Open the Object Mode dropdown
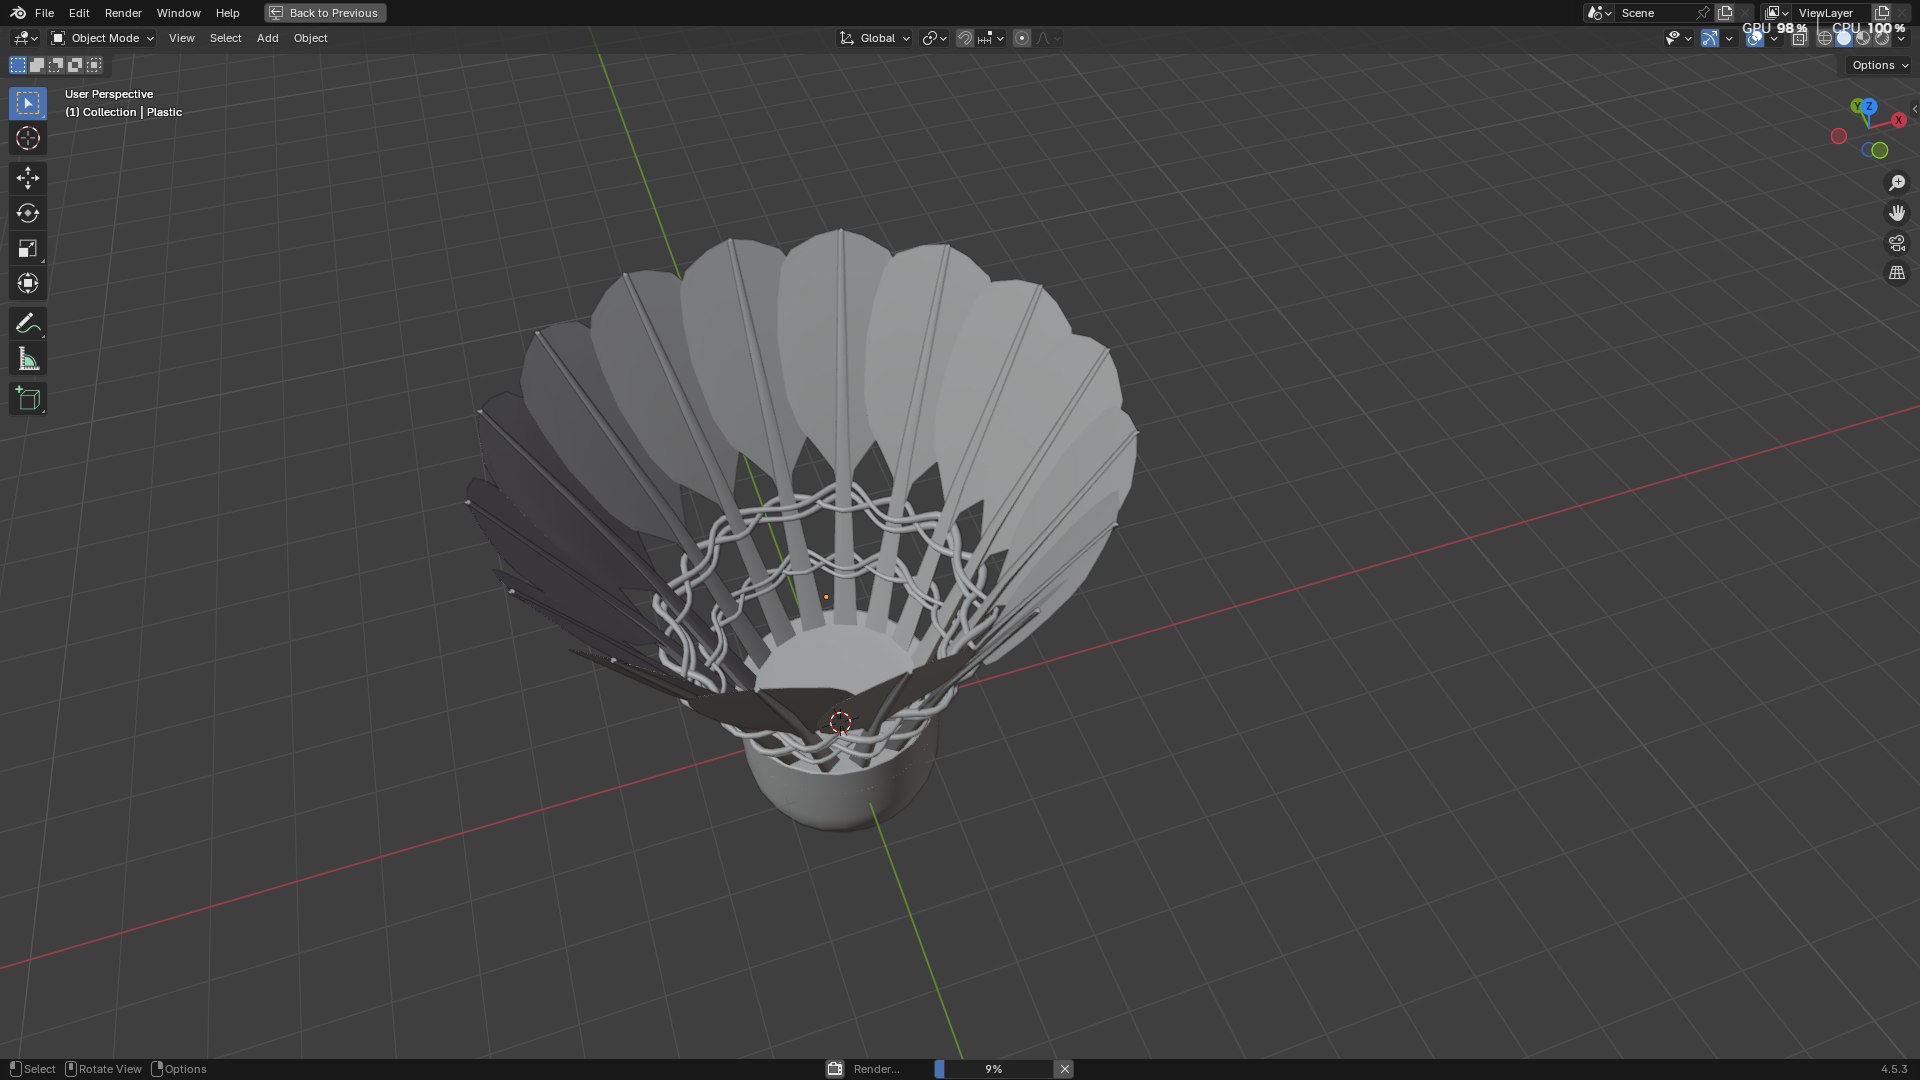This screenshot has width=1920, height=1080. coord(102,38)
